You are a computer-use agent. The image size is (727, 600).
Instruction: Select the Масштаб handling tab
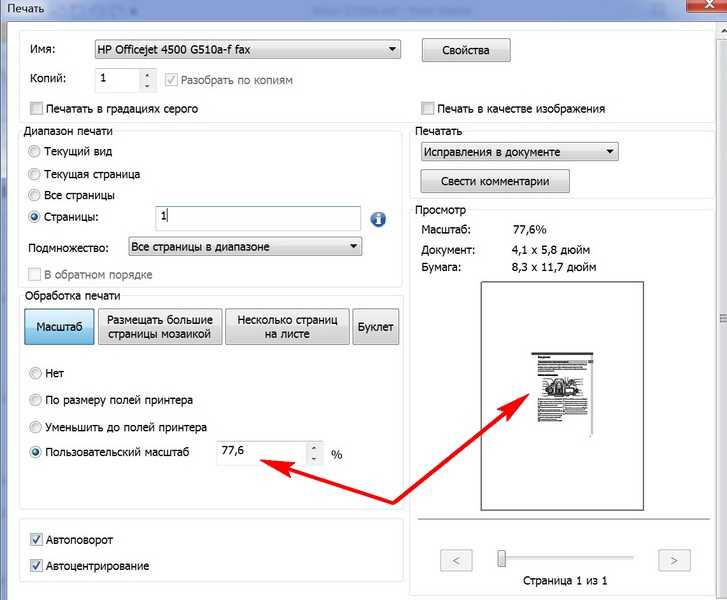tap(59, 326)
